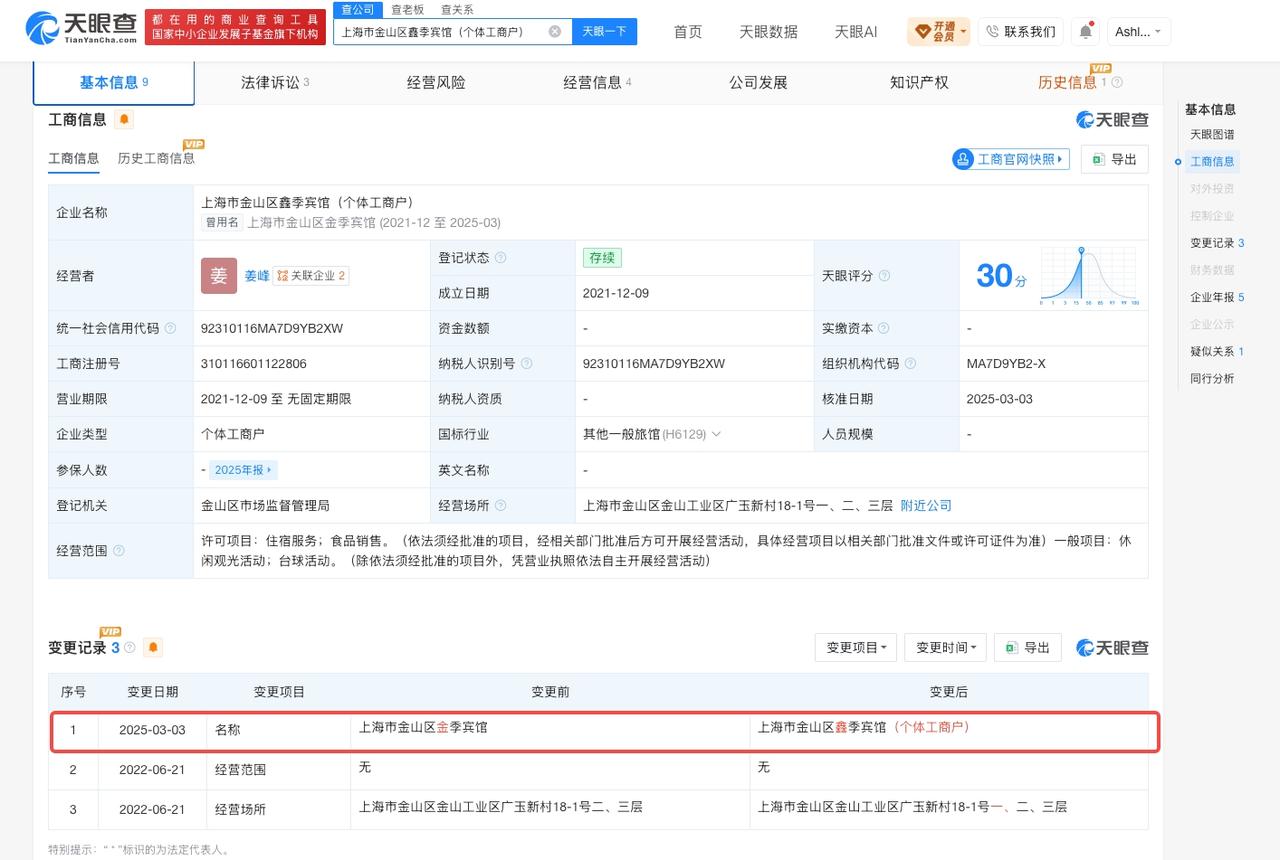
Task: Click the bell icon beside 工商信息 heading
Action: (x=124, y=119)
